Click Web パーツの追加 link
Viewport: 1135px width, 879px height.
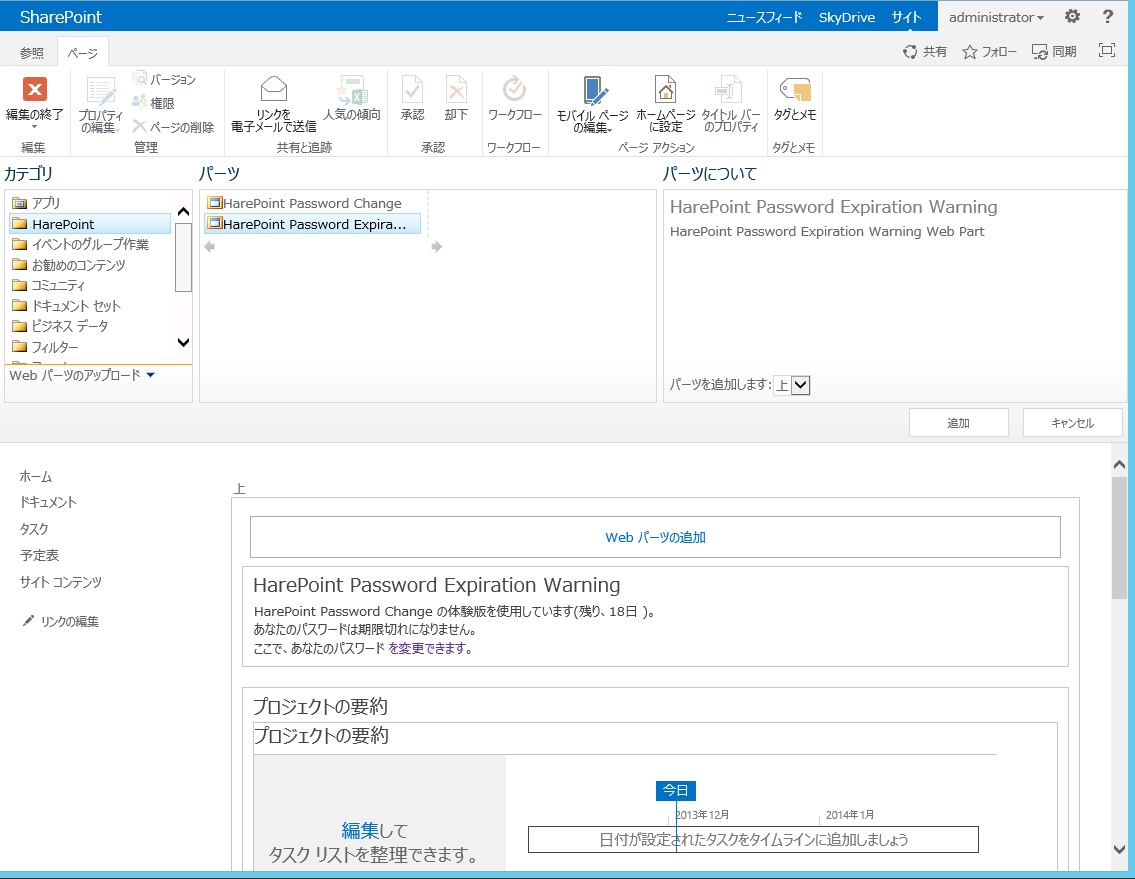[655, 537]
